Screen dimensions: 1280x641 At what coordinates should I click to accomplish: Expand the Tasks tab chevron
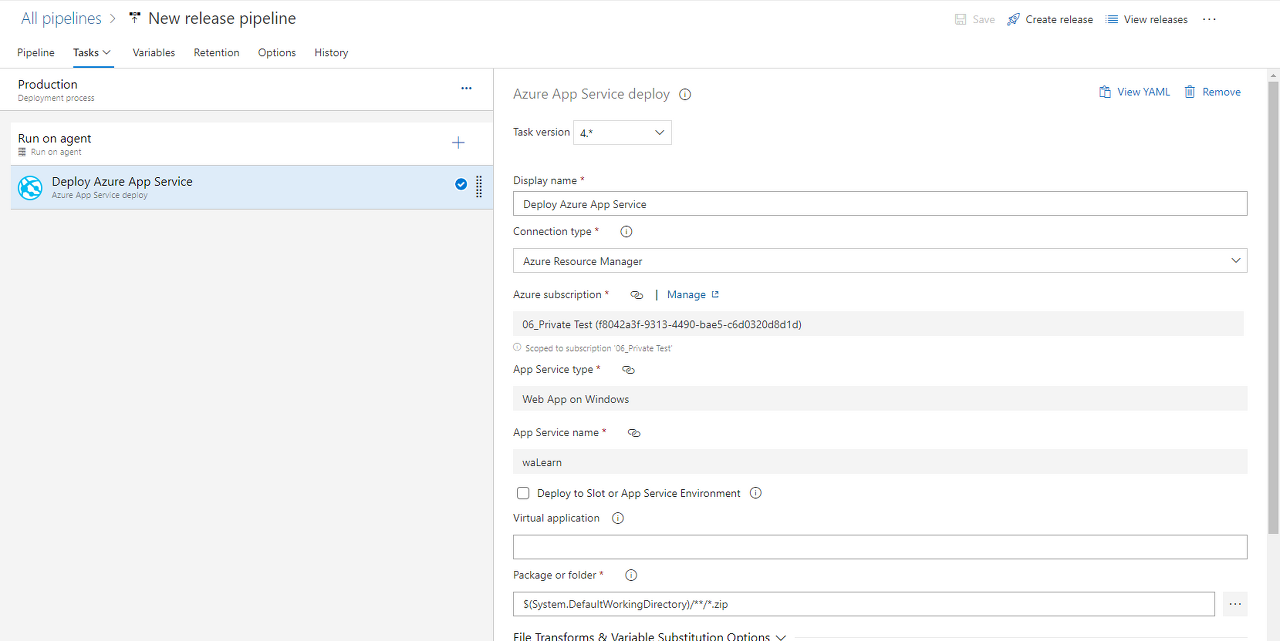[x=107, y=53]
